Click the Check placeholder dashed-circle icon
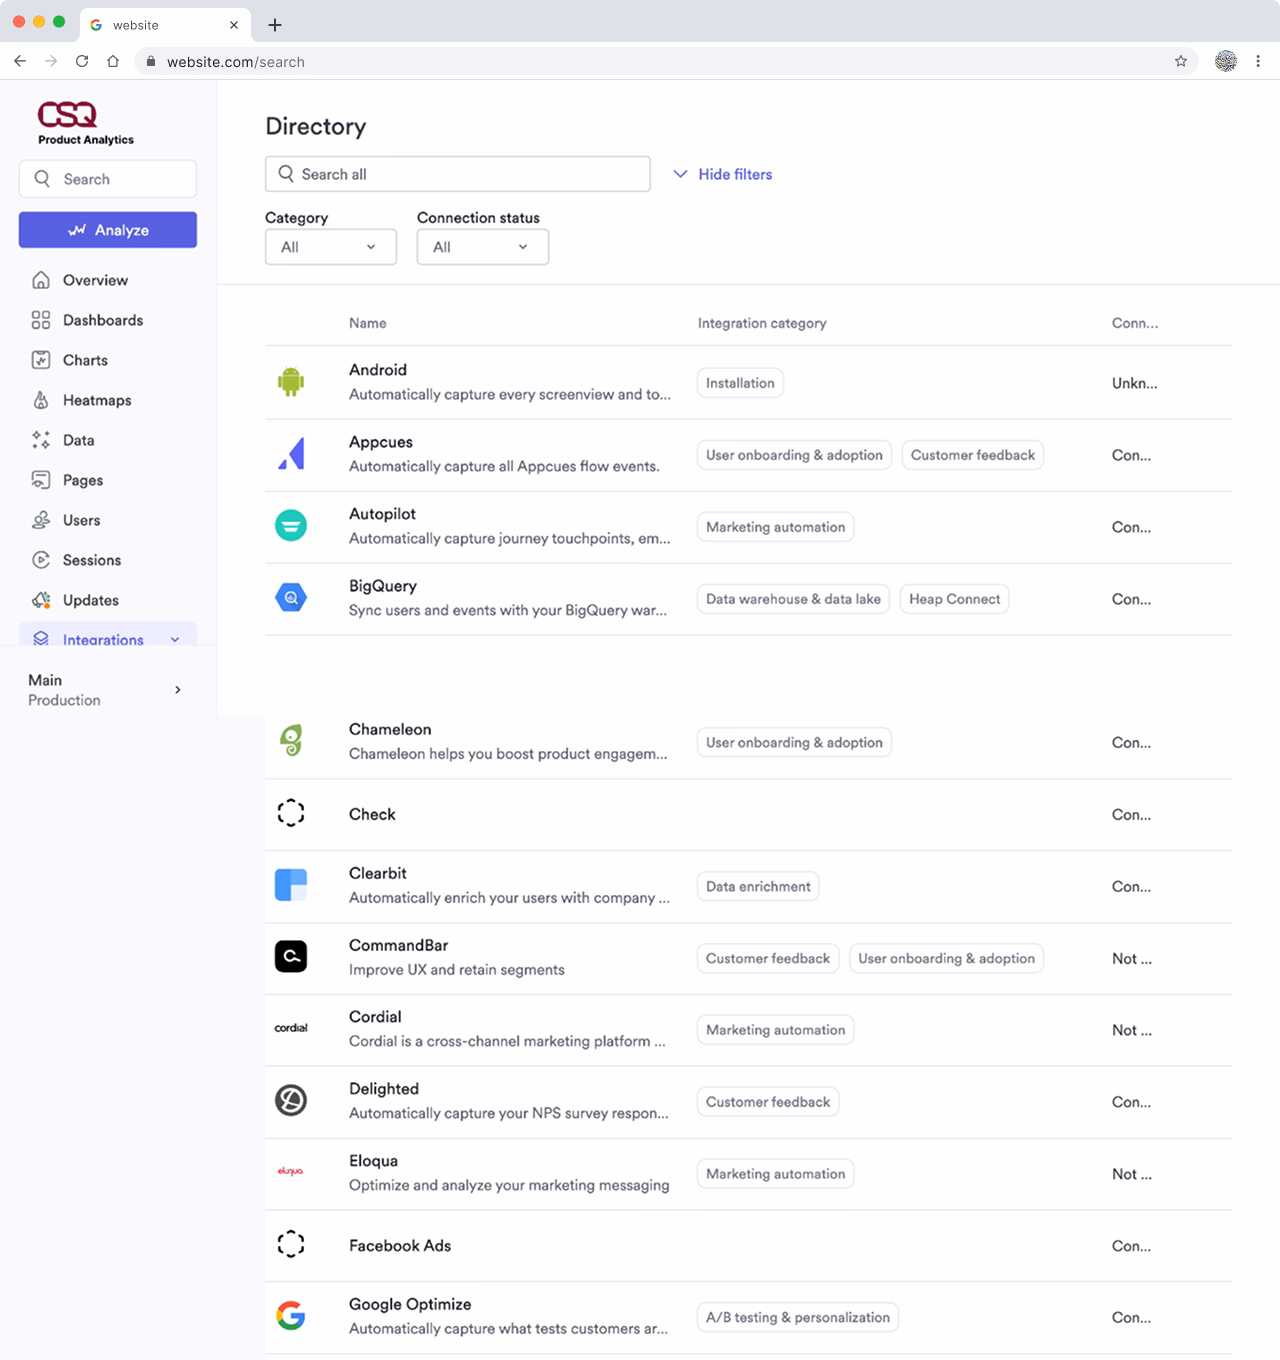The width and height of the screenshot is (1280, 1360). pyautogui.click(x=291, y=813)
